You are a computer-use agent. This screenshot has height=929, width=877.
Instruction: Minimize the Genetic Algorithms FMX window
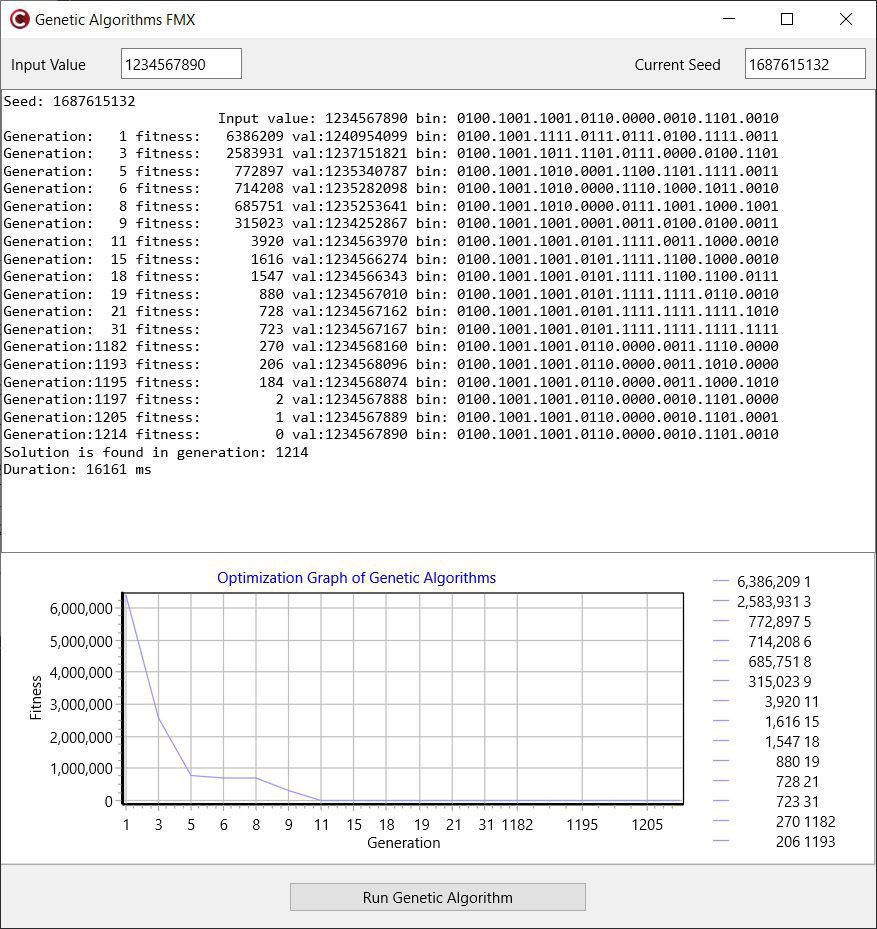729,19
